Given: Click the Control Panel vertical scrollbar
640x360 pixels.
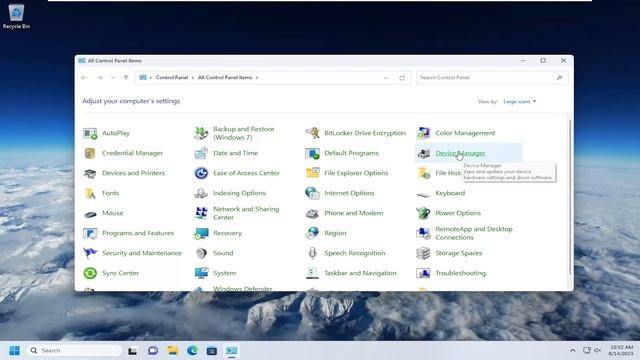Looking at the screenshot, I should [570, 197].
